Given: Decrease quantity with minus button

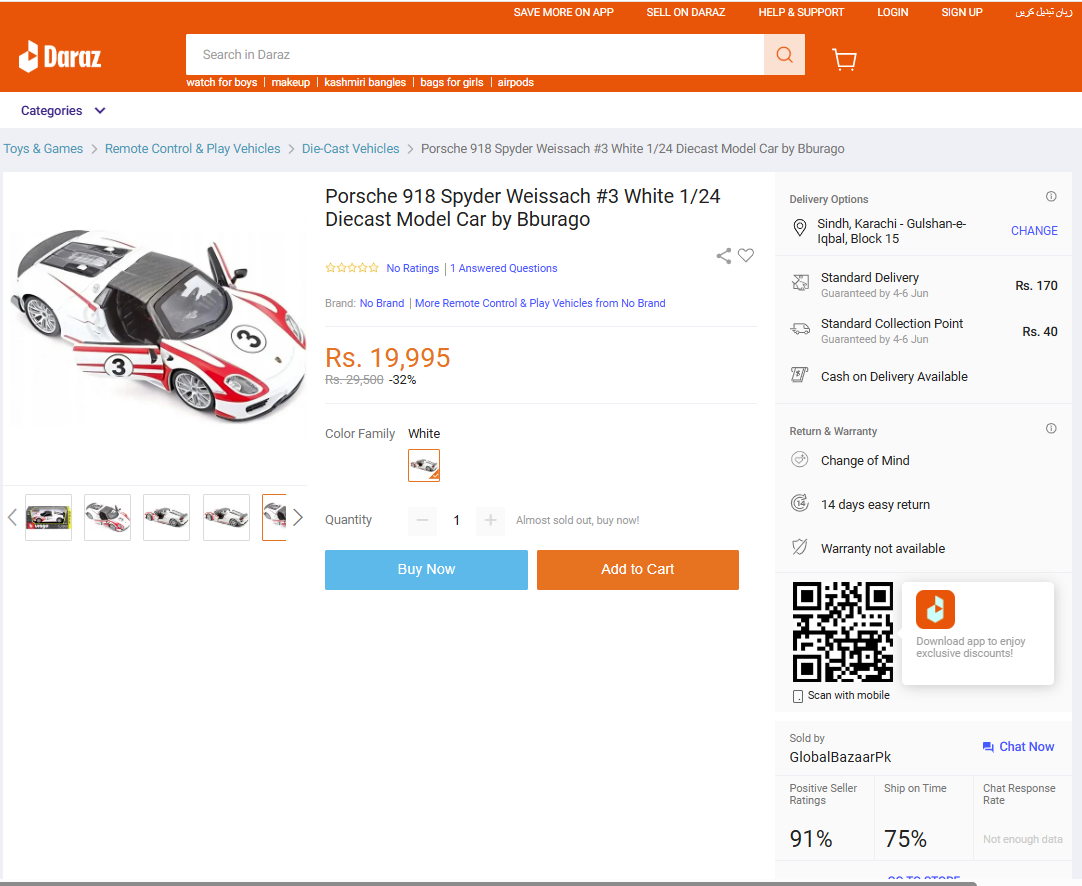Looking at the screenshot, I should (422, 521).
